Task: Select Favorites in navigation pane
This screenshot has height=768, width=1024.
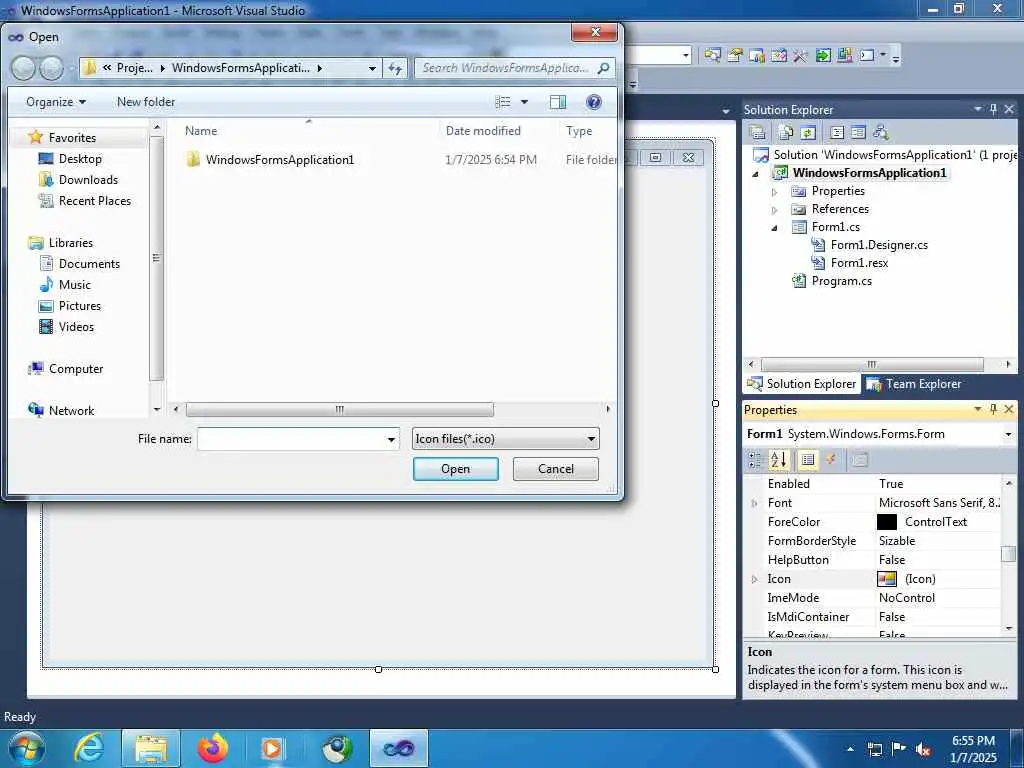Action: (x=72, y=138)
